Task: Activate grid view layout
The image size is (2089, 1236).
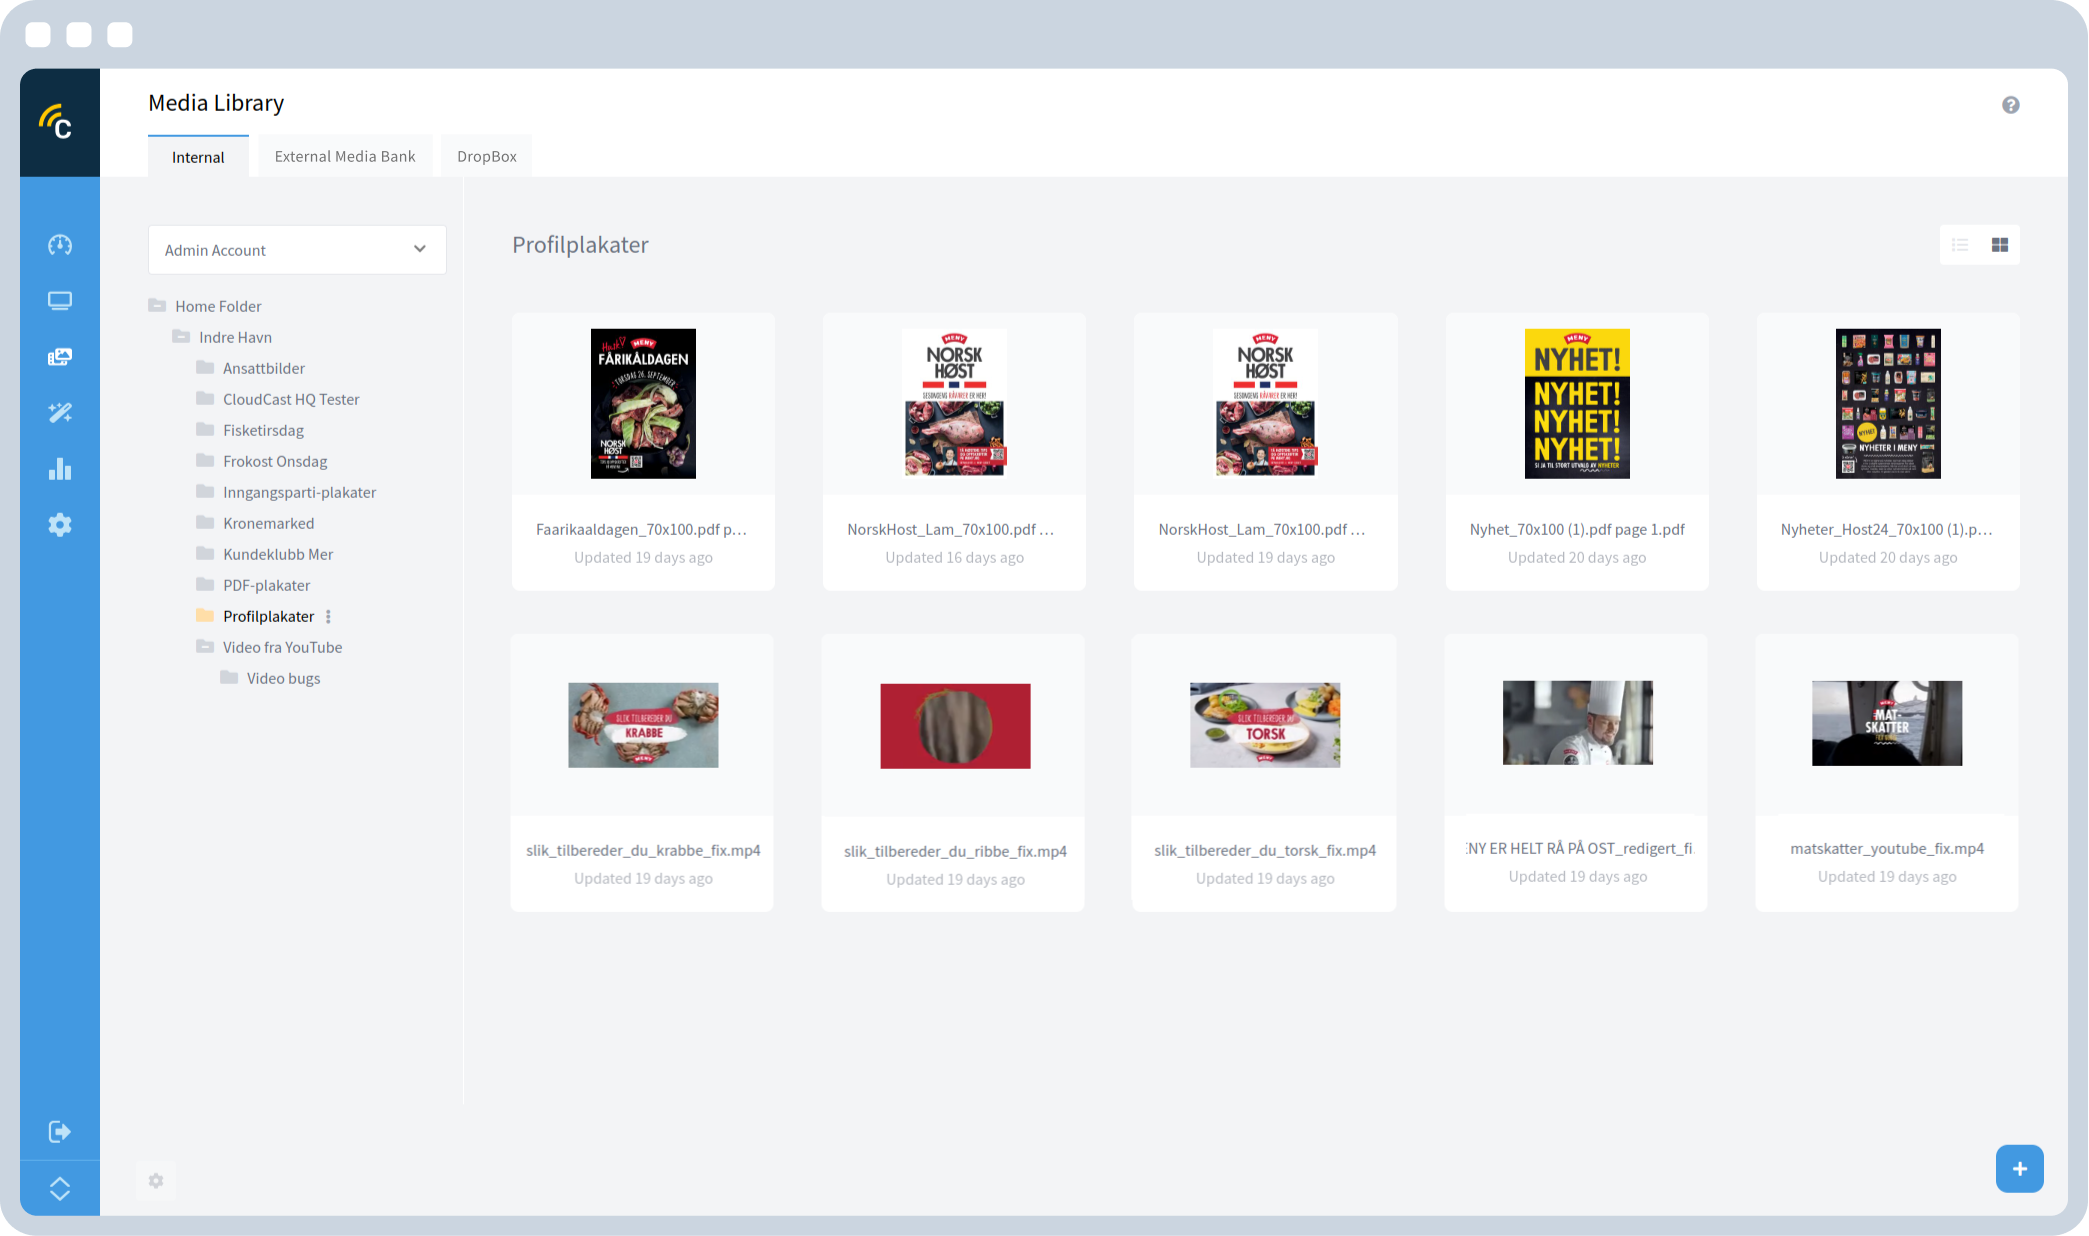Action: (x=2000, y=244)
